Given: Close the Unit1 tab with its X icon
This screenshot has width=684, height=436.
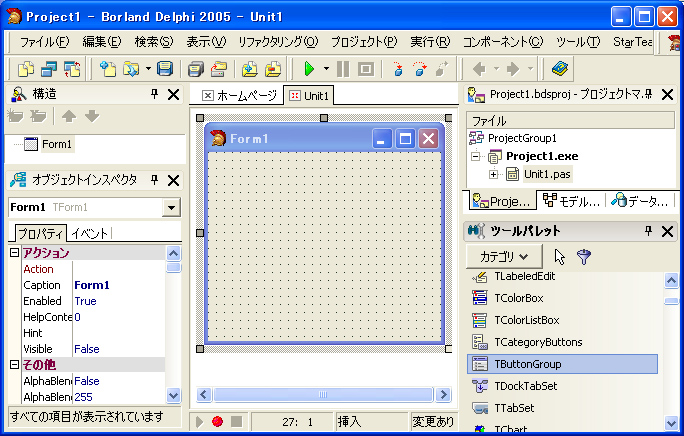Looking at the screenshot, I should coord(295,96).
